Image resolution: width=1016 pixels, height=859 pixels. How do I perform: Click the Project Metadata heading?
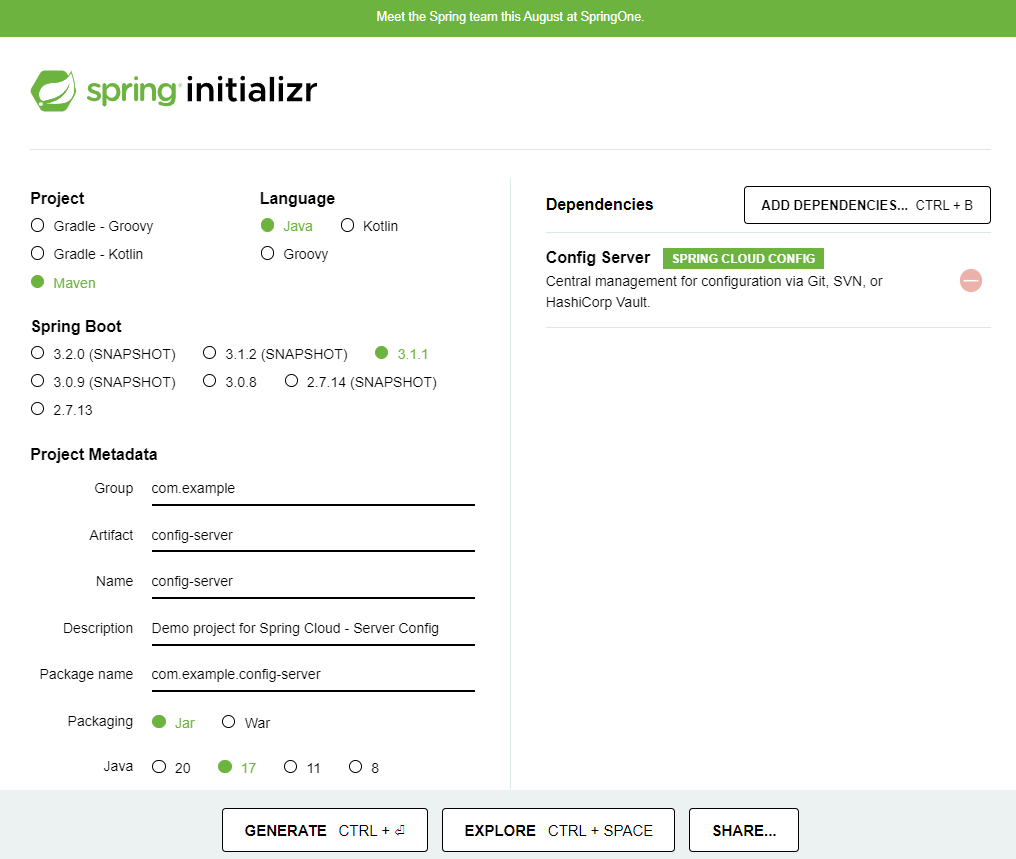click(94, 454)
